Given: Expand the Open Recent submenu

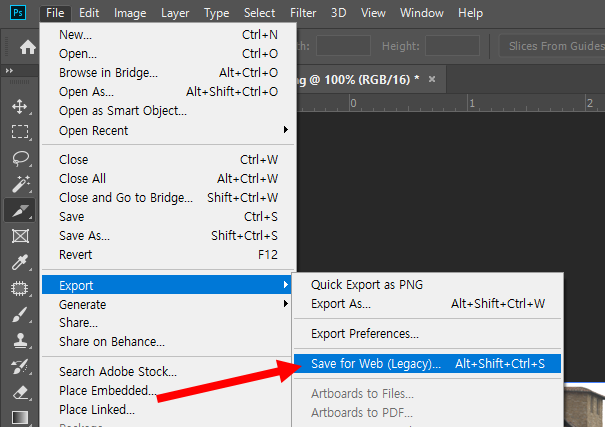Looking at the screenshot, I should pos(169,130).
